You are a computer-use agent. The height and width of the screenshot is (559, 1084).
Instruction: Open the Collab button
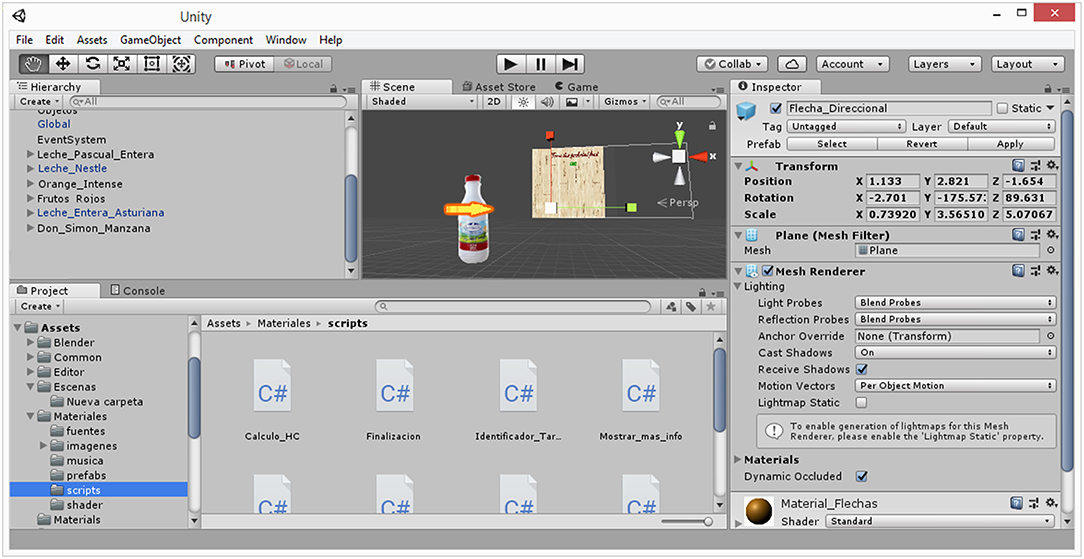[732, 64]
